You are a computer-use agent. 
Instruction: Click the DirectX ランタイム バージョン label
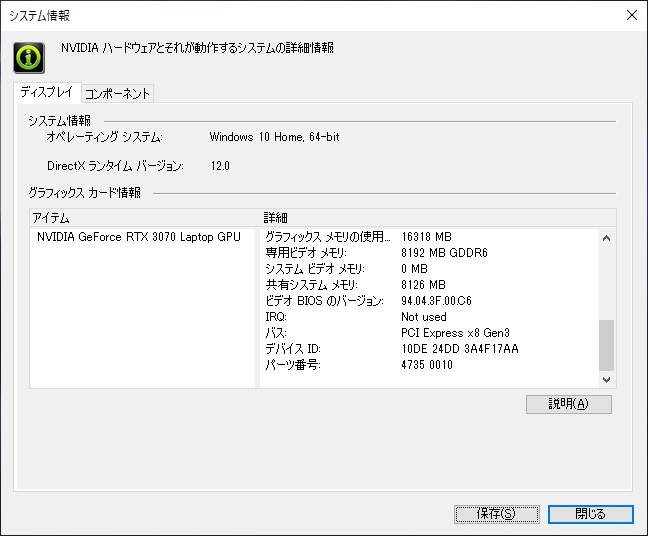point(115,166)
